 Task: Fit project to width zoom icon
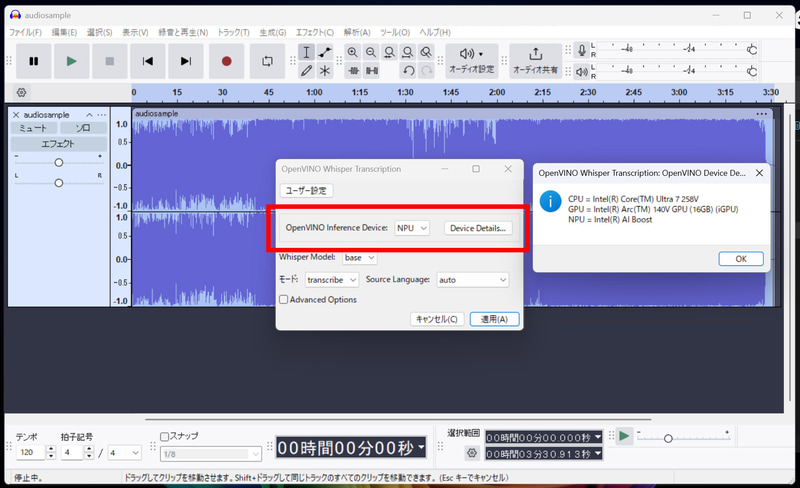[408, 52]
